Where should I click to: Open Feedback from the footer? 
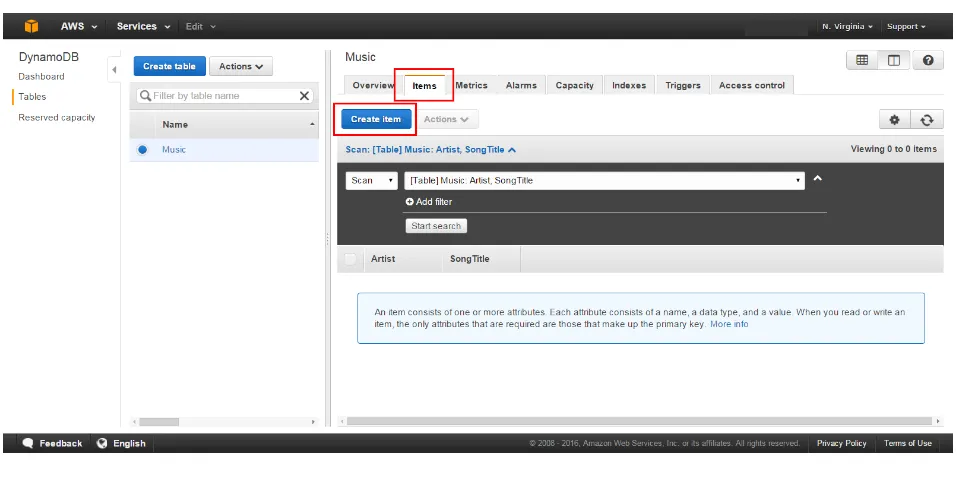pos(52,443)
